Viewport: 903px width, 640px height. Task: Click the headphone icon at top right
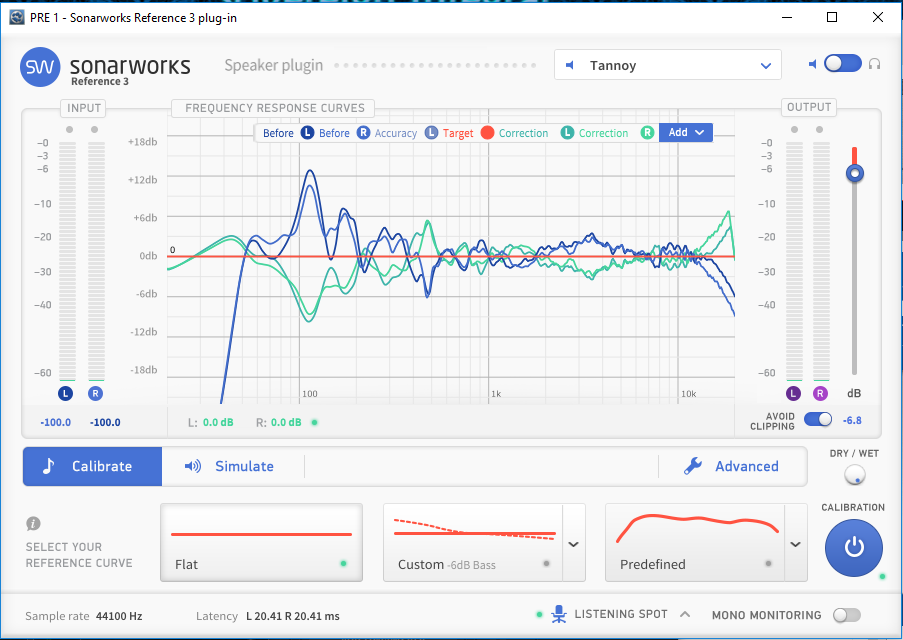tap(874, 64)
